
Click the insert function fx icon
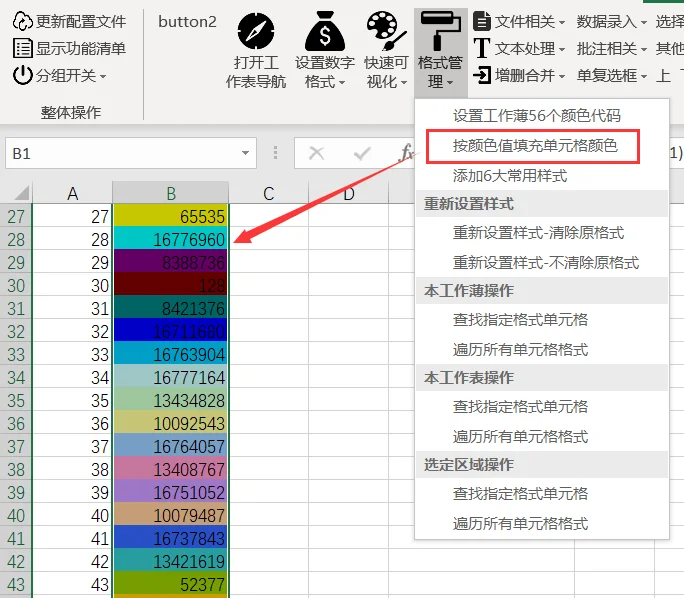406,153
